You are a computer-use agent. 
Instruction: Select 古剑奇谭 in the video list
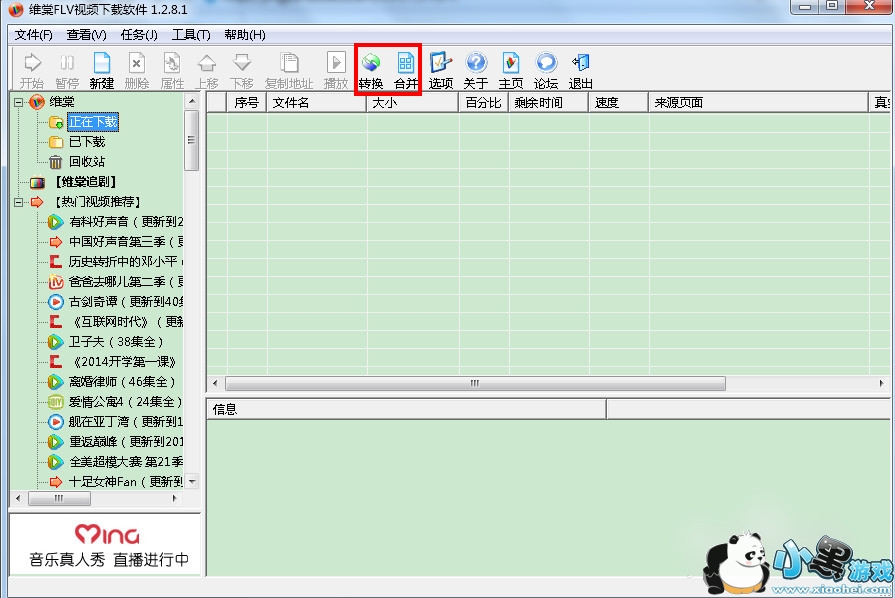tap(126, 301)
